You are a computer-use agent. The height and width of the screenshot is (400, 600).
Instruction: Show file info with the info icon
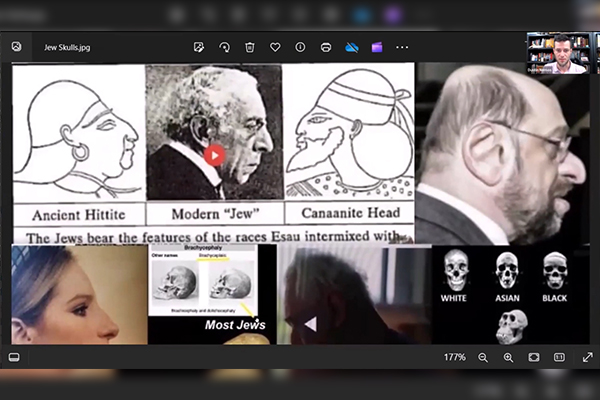[x=300, y=47]
